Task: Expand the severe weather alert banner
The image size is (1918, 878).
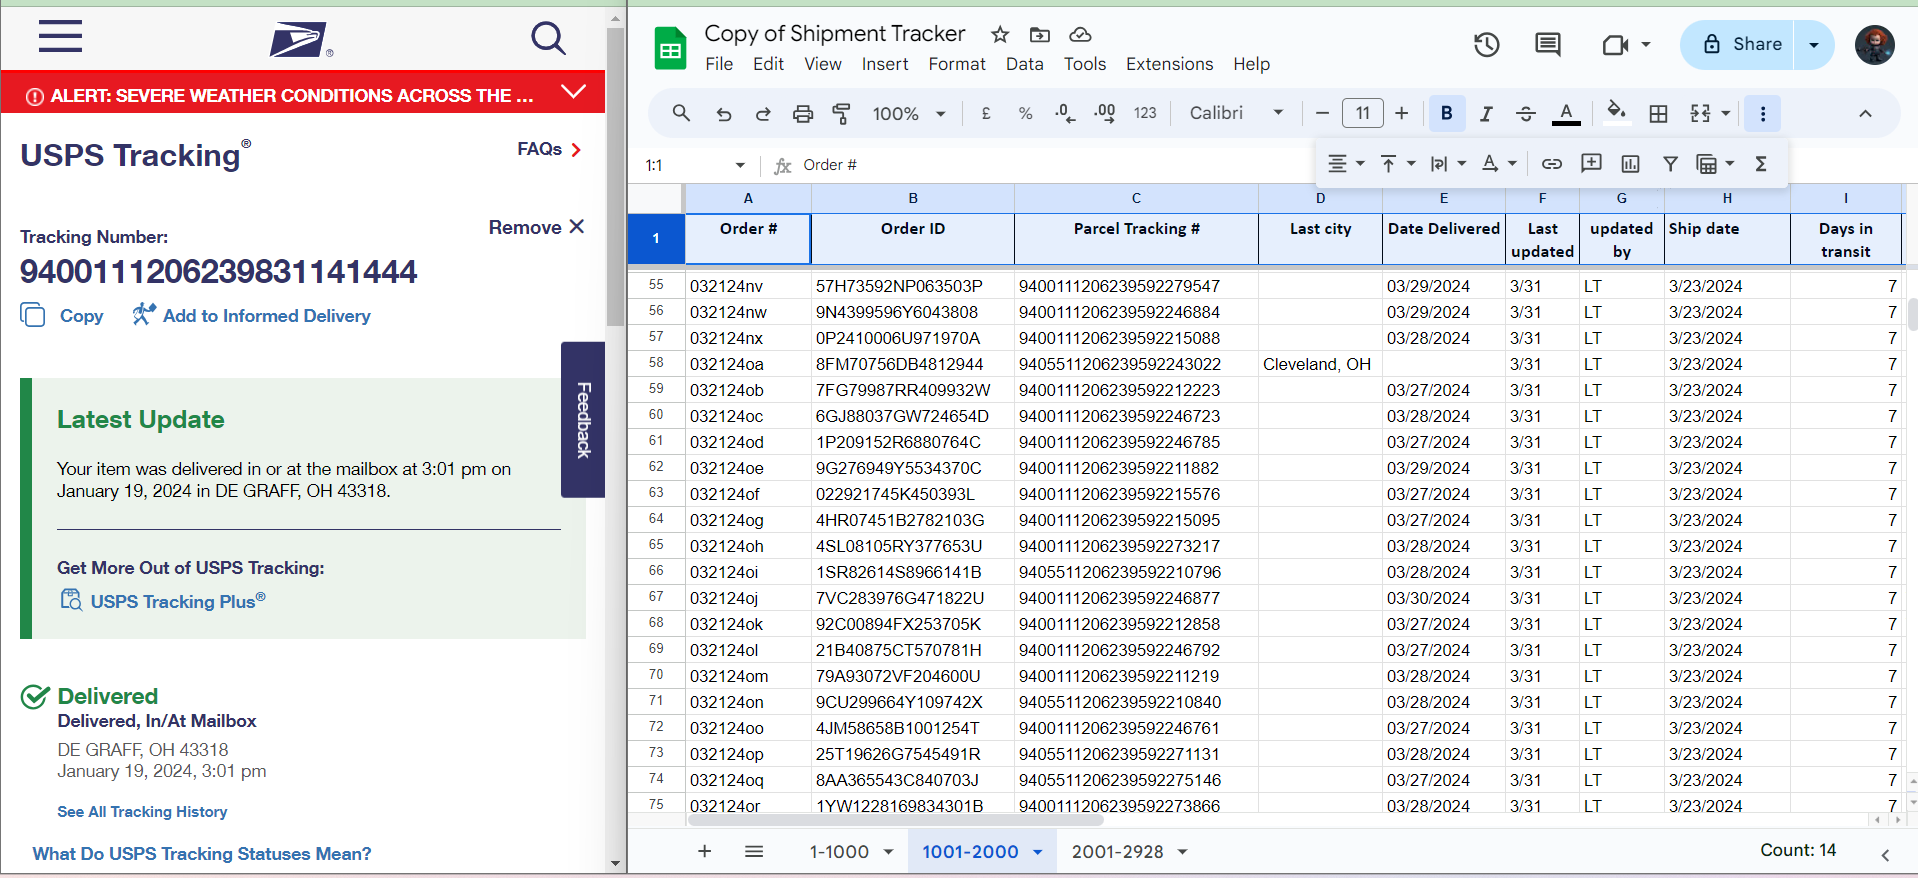Action: coord(573,92)
